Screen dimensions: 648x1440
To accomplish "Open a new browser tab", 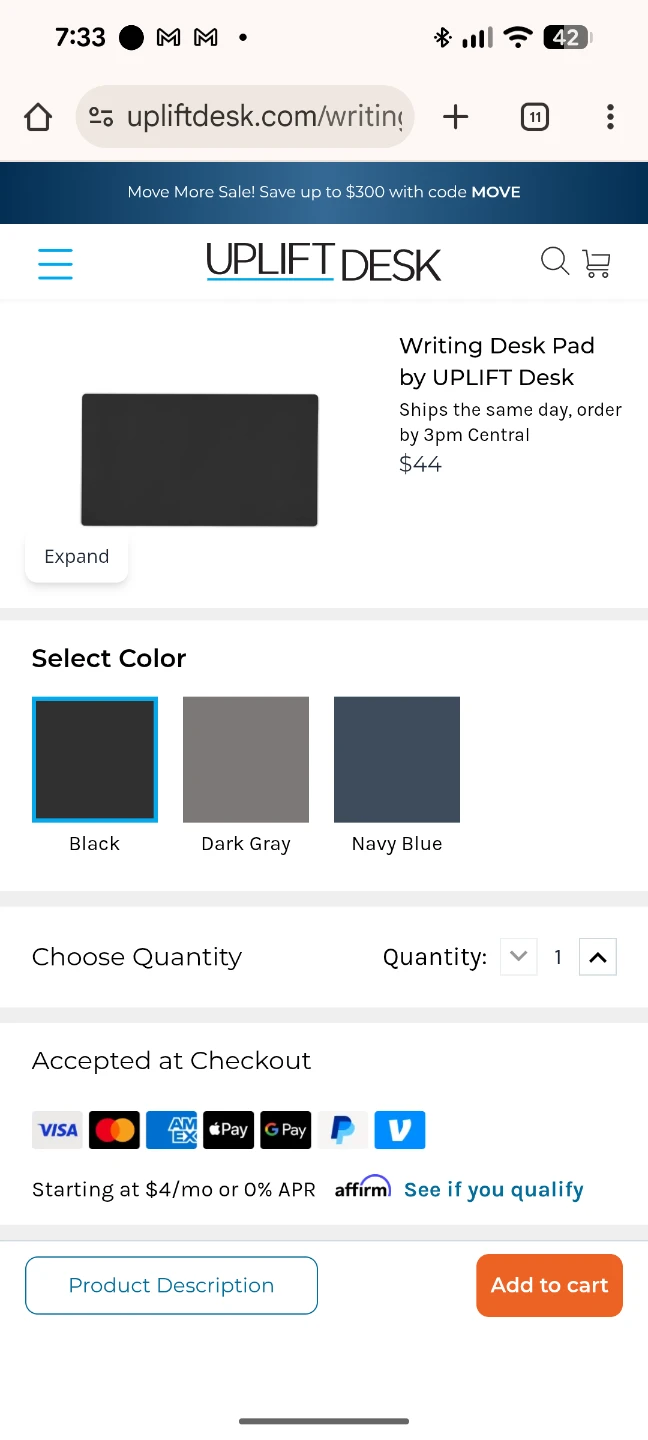I will click(x=455, y=117).
